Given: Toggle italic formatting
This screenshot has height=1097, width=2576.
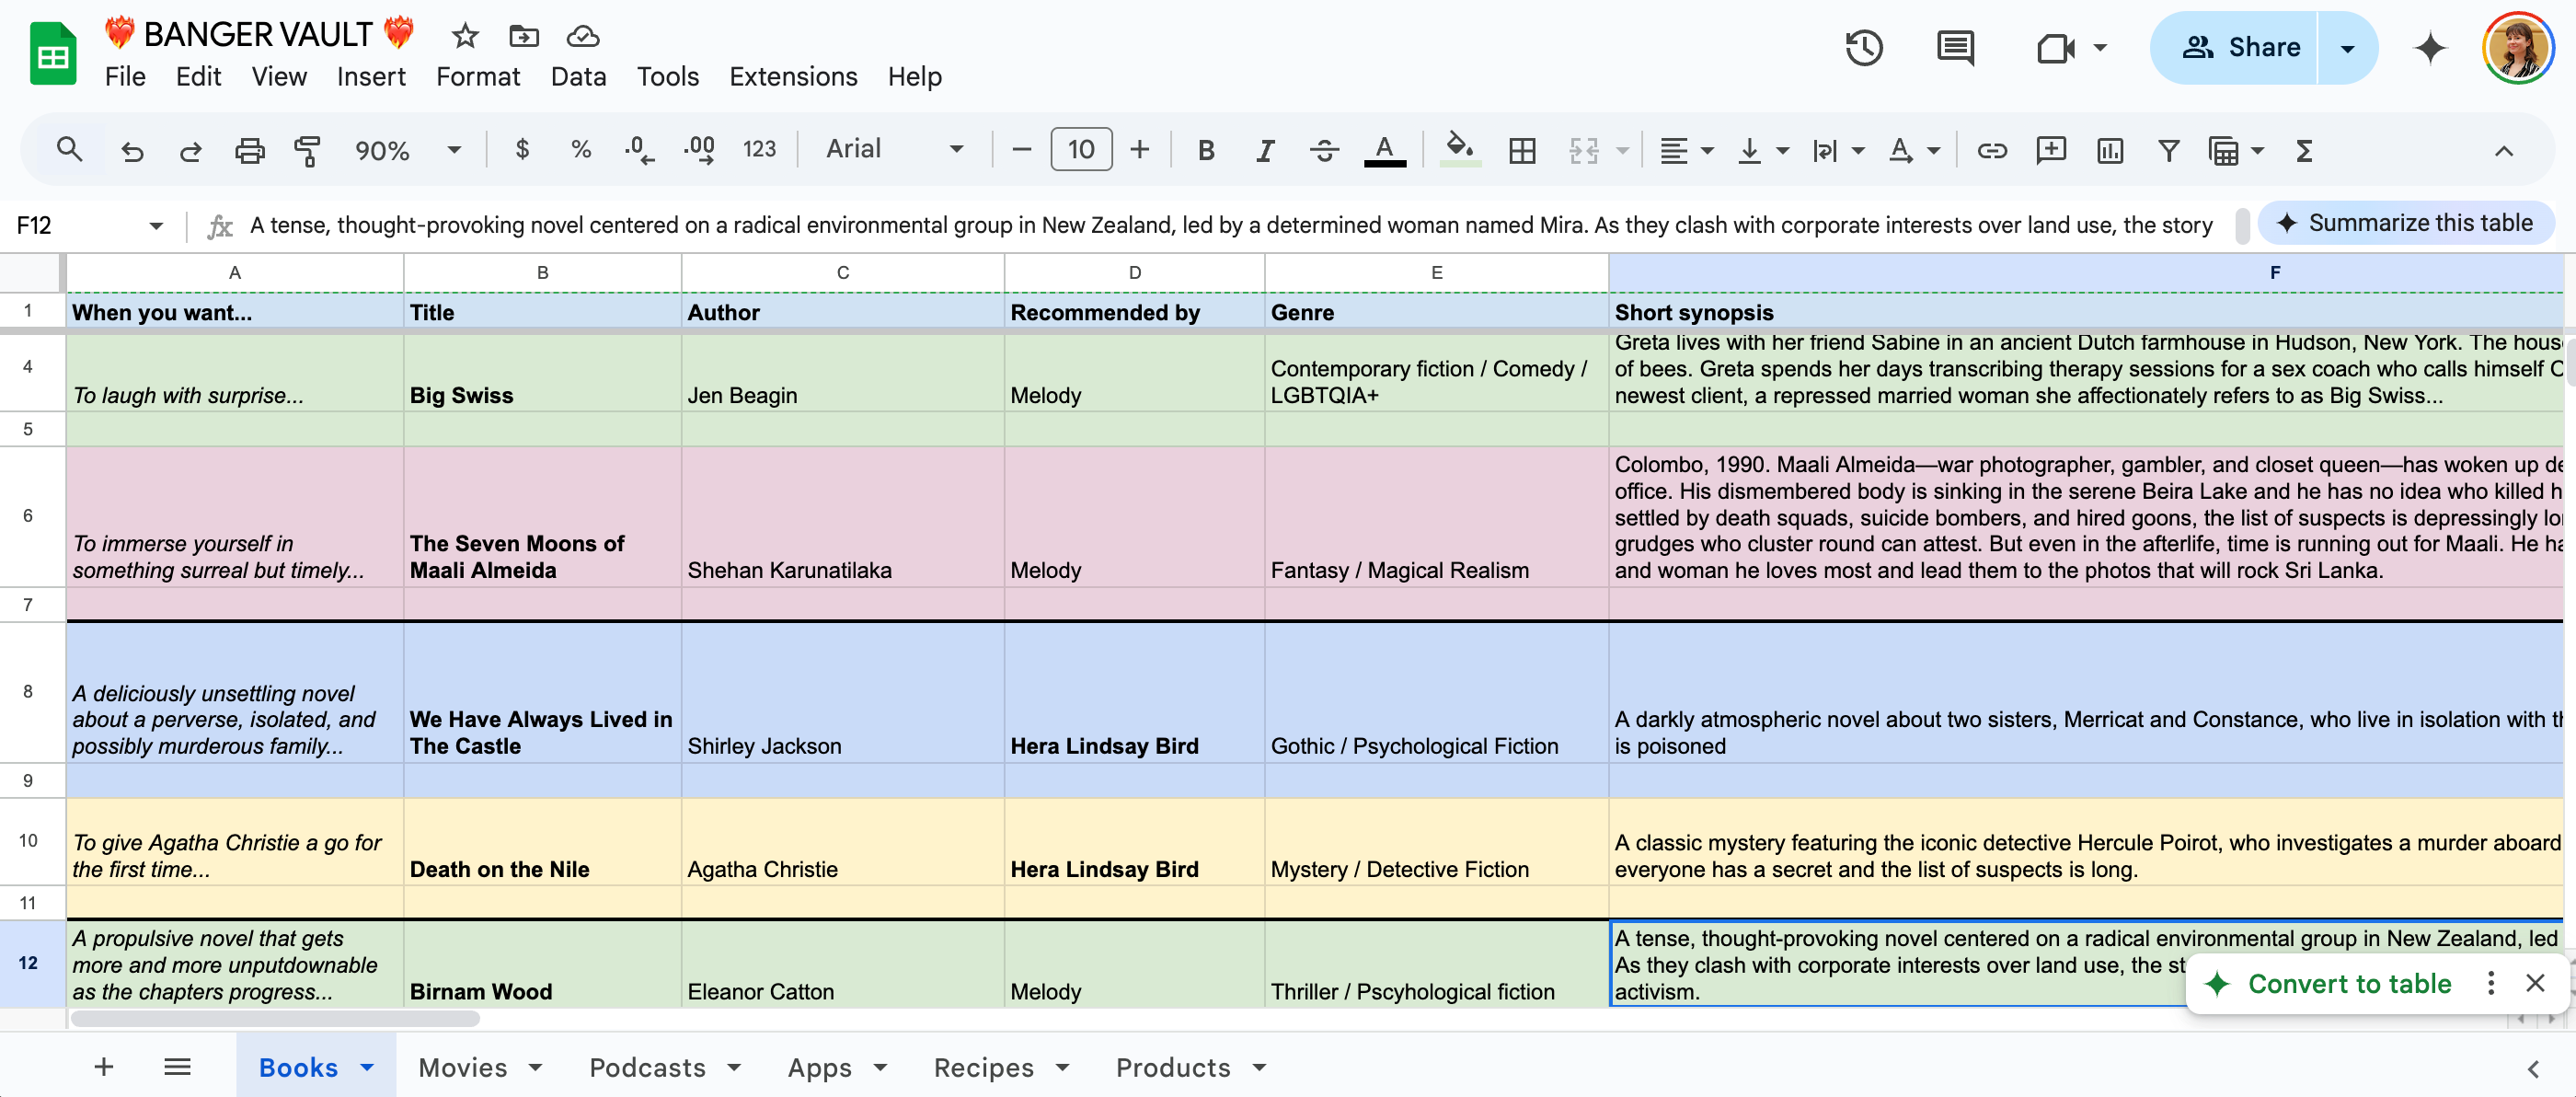Looking at the screenshot, I should coord(1265,150).
